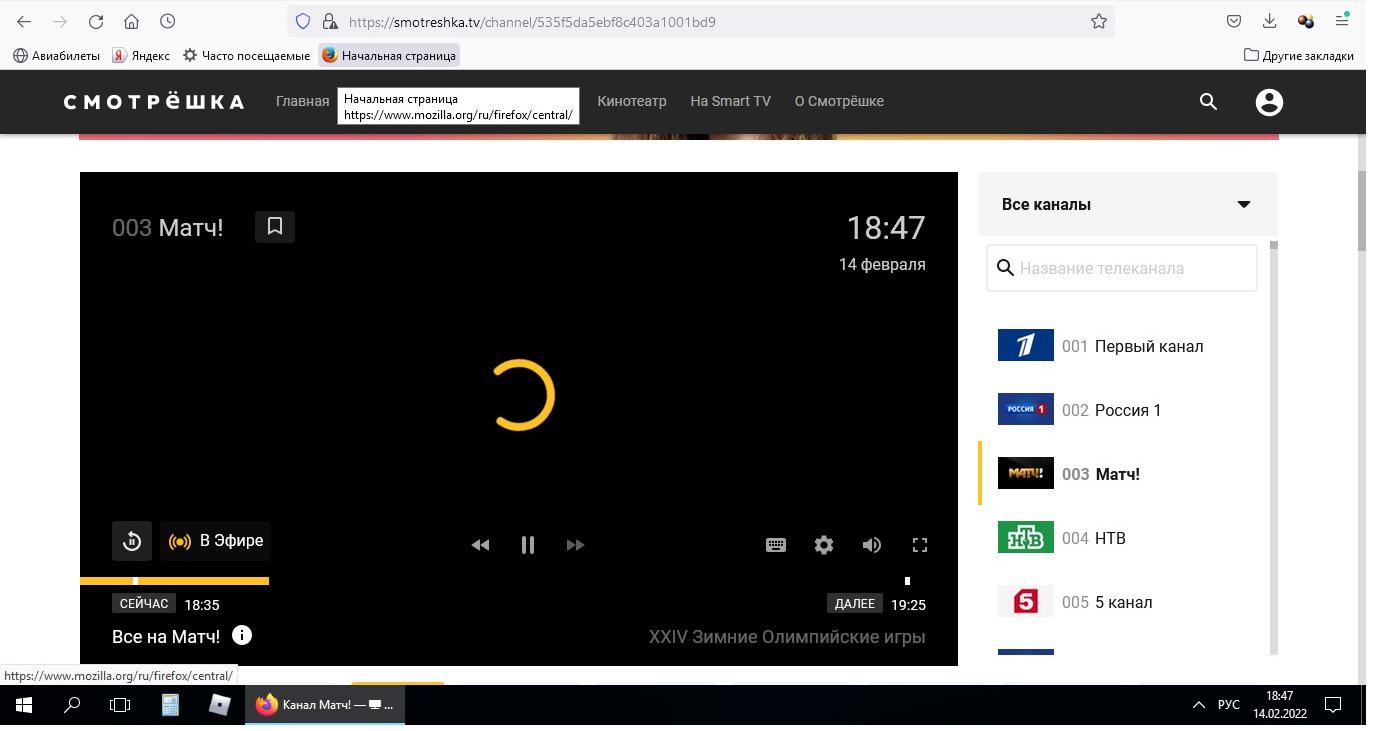Bookmark this page with star
This screenshot has width=1373, height=731.
(1099, 21)
